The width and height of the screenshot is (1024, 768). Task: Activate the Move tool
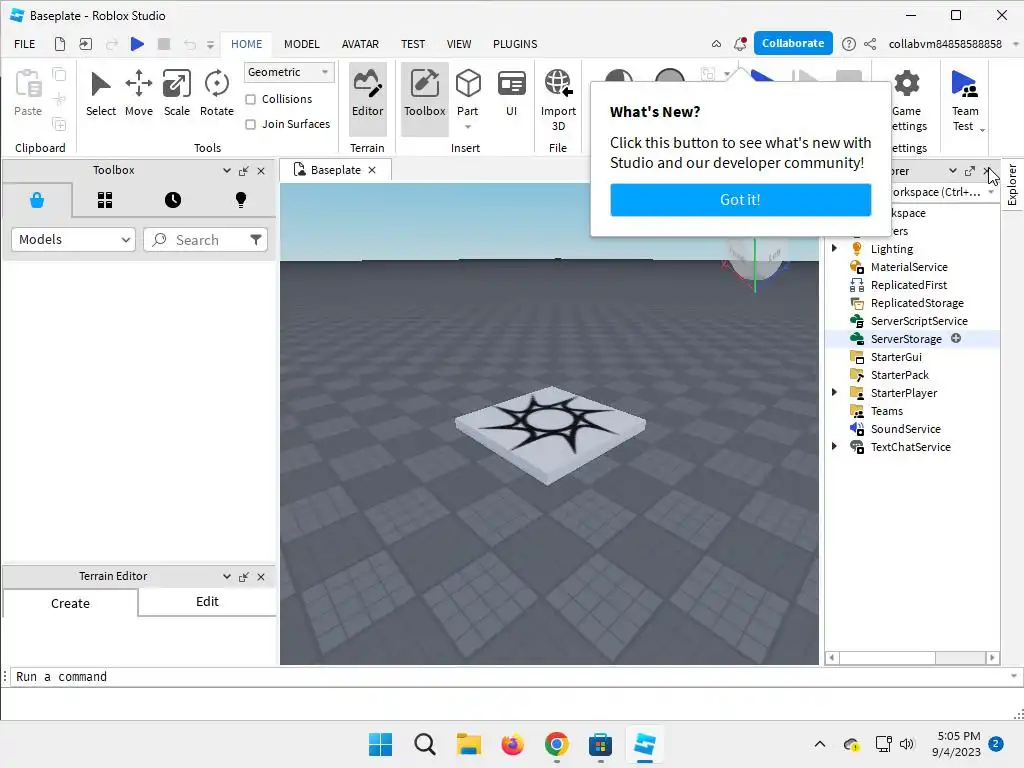click(x=138, y=94)
